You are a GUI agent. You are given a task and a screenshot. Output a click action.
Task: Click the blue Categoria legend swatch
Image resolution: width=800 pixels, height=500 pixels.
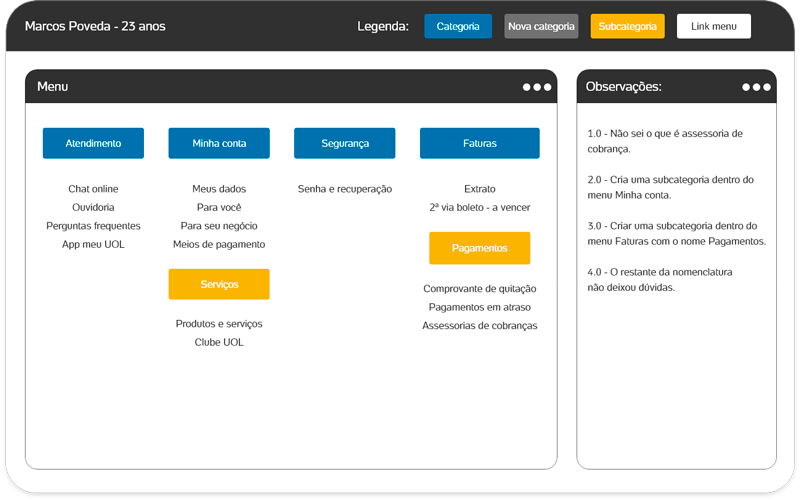click(458, 26)
